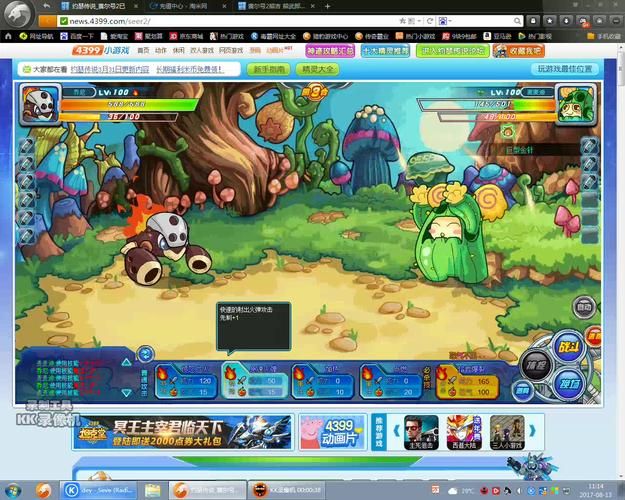Click the lock icon in browser toolbar
The image size is (625, 500).
(533, 21)
